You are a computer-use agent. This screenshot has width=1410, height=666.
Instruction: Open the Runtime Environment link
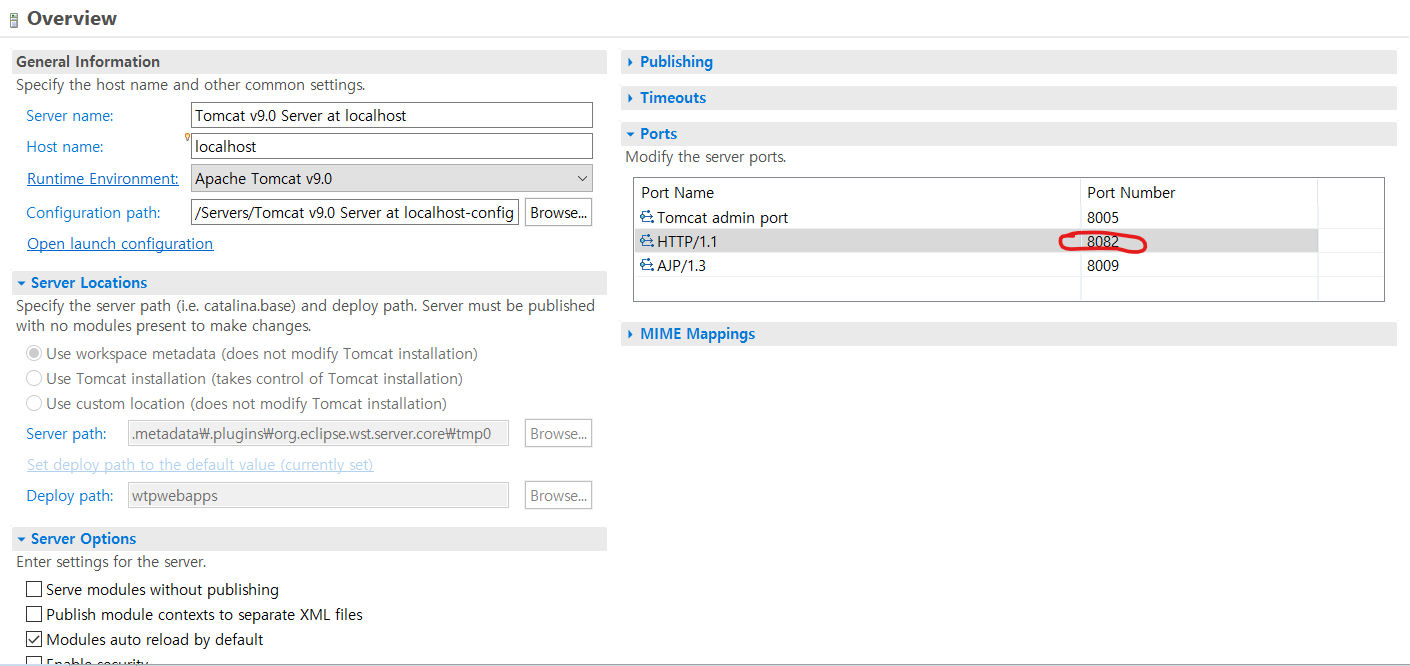102,179
